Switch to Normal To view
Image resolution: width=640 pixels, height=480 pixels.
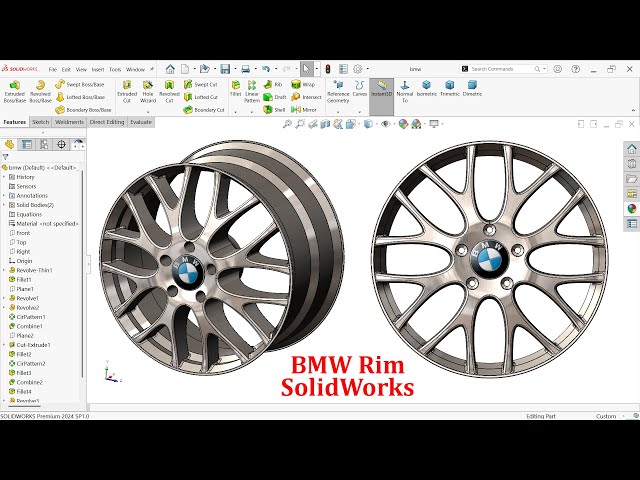[405, 91]
